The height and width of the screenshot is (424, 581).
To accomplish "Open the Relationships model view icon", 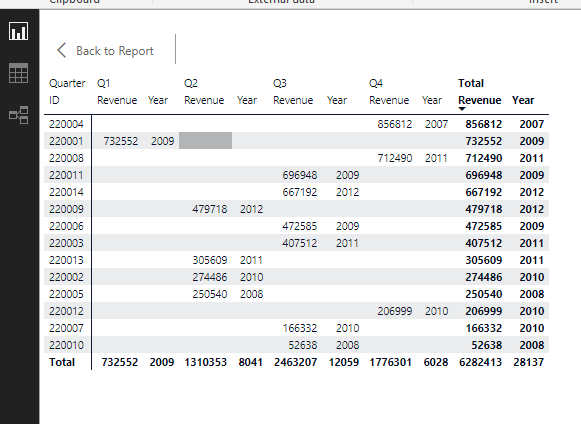I will 18,115.
